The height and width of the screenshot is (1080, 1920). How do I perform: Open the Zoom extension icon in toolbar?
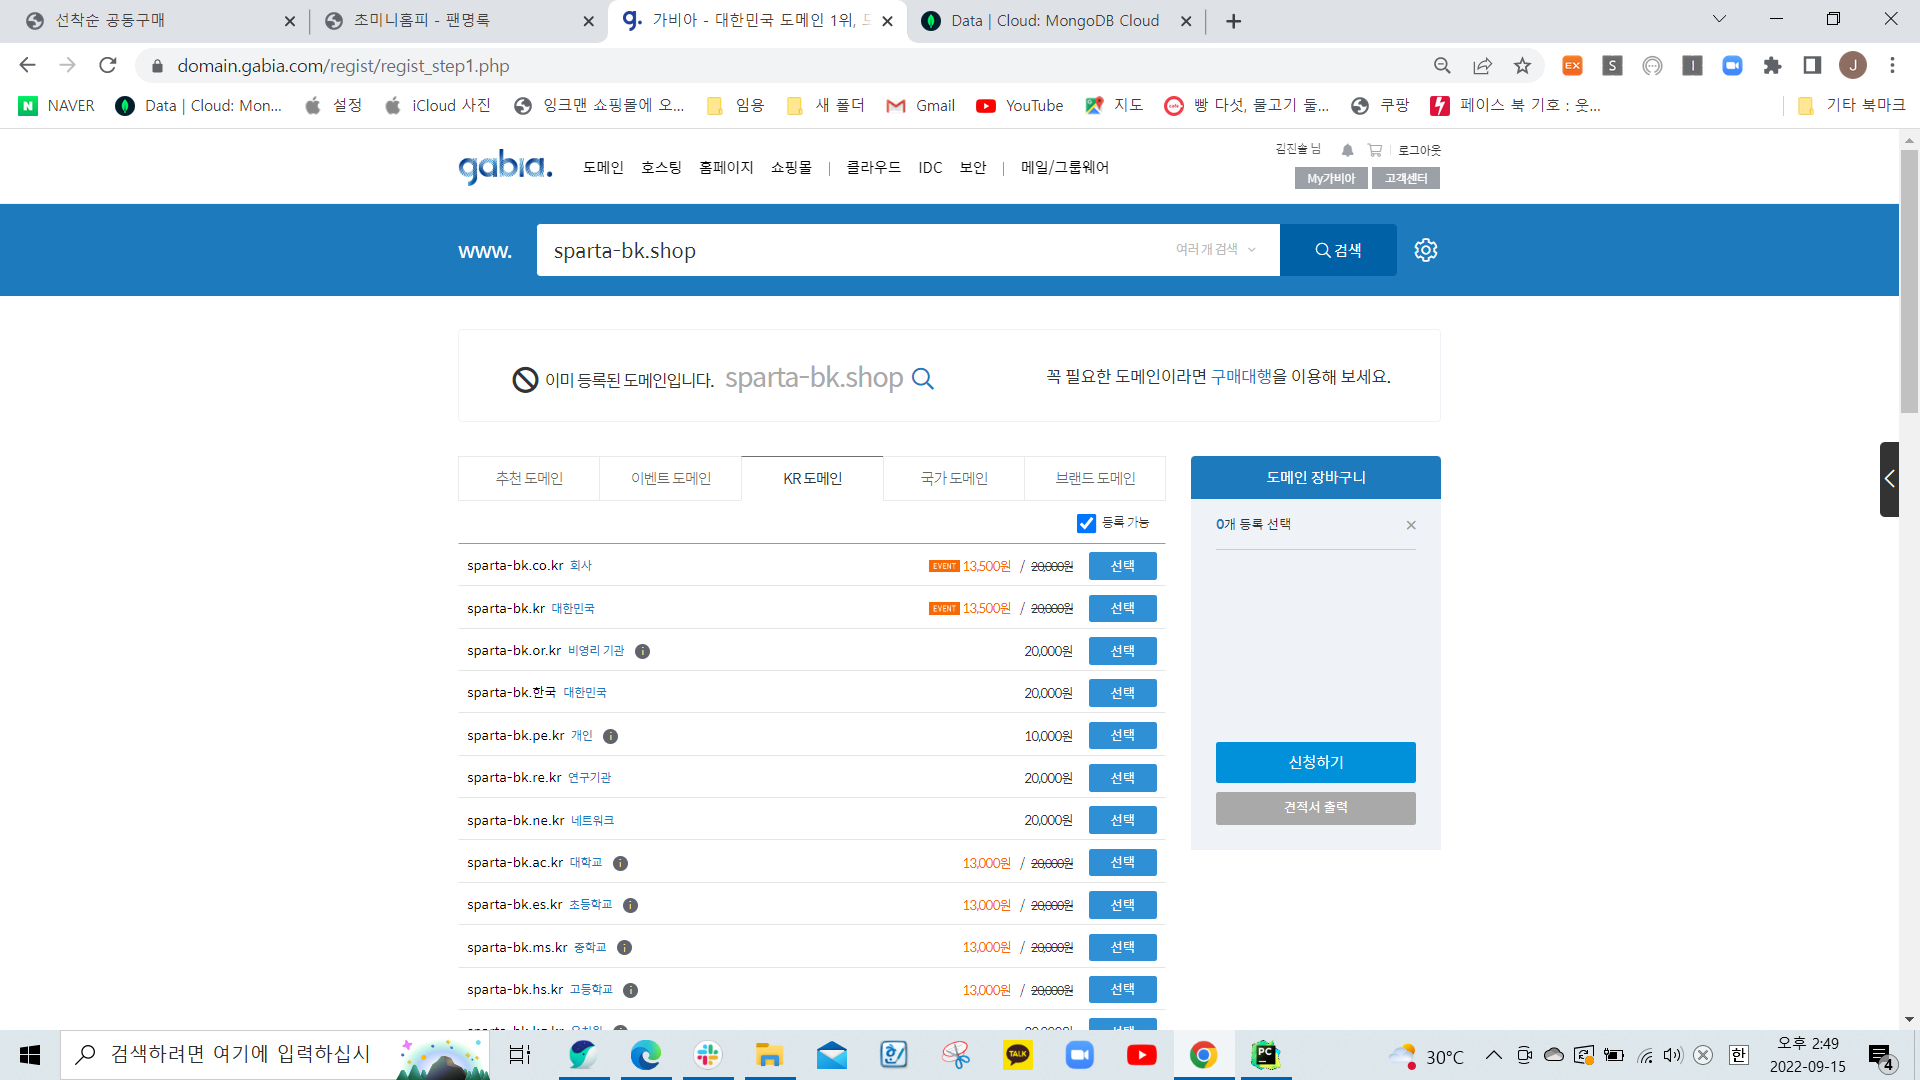(x=1732, y=66)
